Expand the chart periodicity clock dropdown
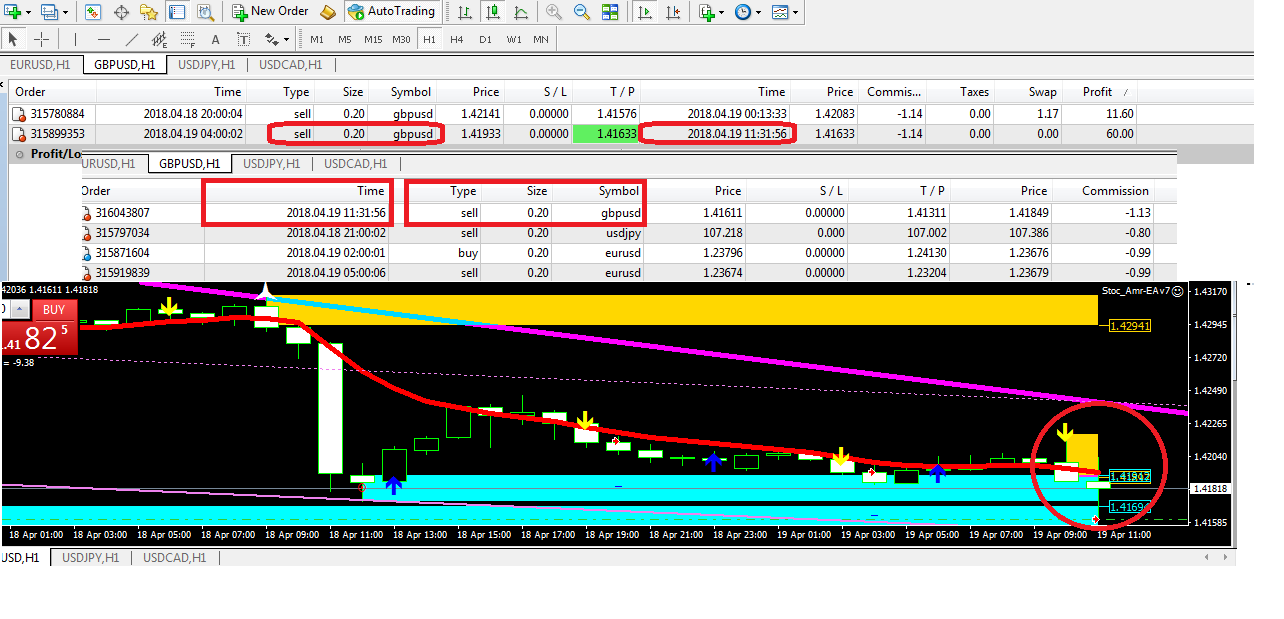The image size is (1284, 619). 758,13
